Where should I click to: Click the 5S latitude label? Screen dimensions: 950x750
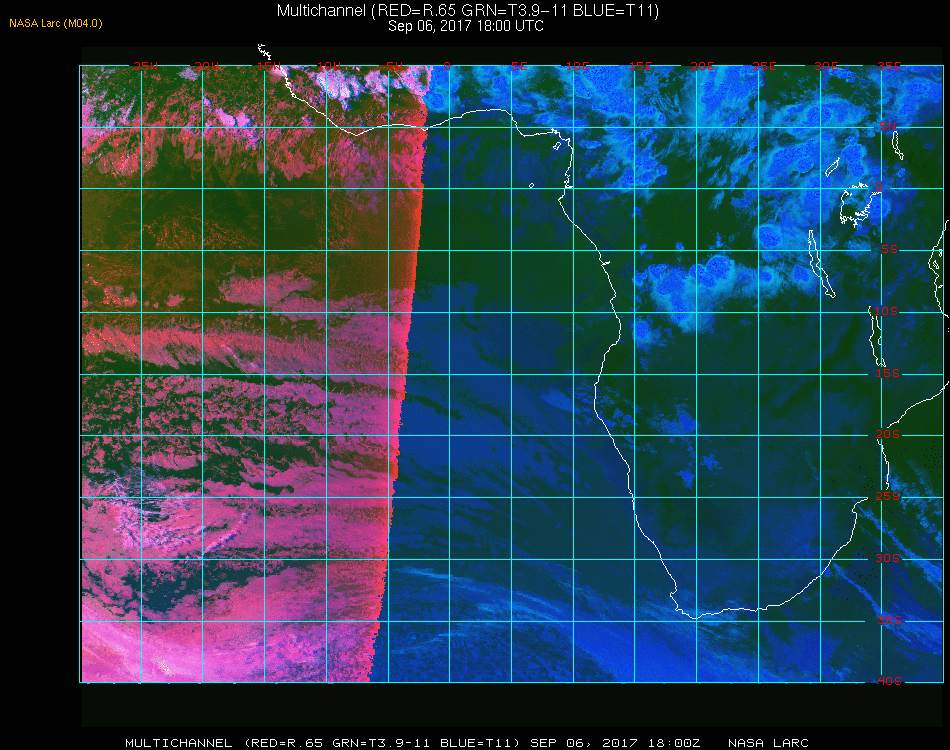pos(889,249)
